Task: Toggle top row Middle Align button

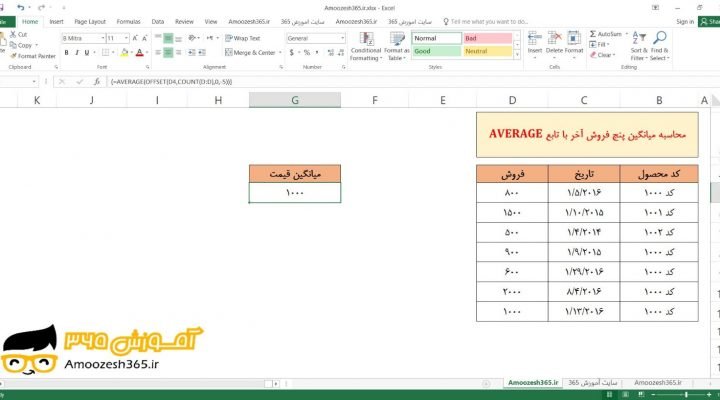Action: click(169, 39)
